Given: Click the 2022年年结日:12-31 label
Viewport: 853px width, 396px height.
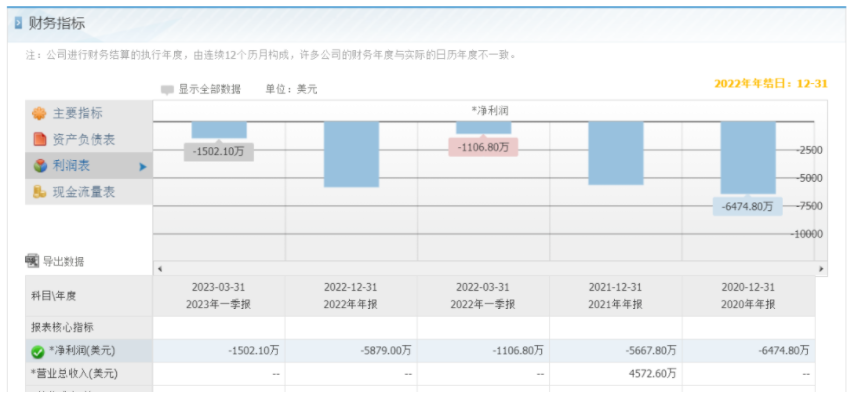Looking at the screenshot, I should [x=770, y=84].
